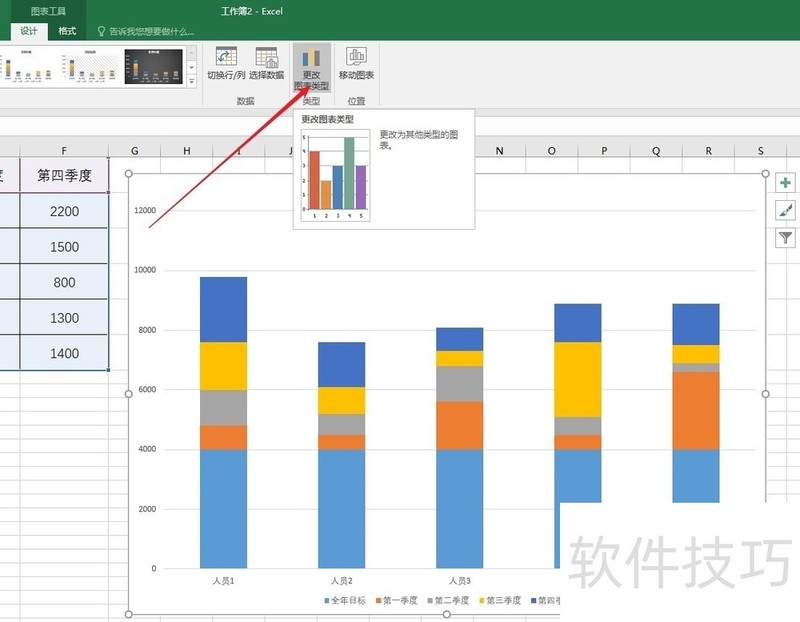800x622 pixels.
Task: Click chart bottom-center resize handle
Action: 446,614
